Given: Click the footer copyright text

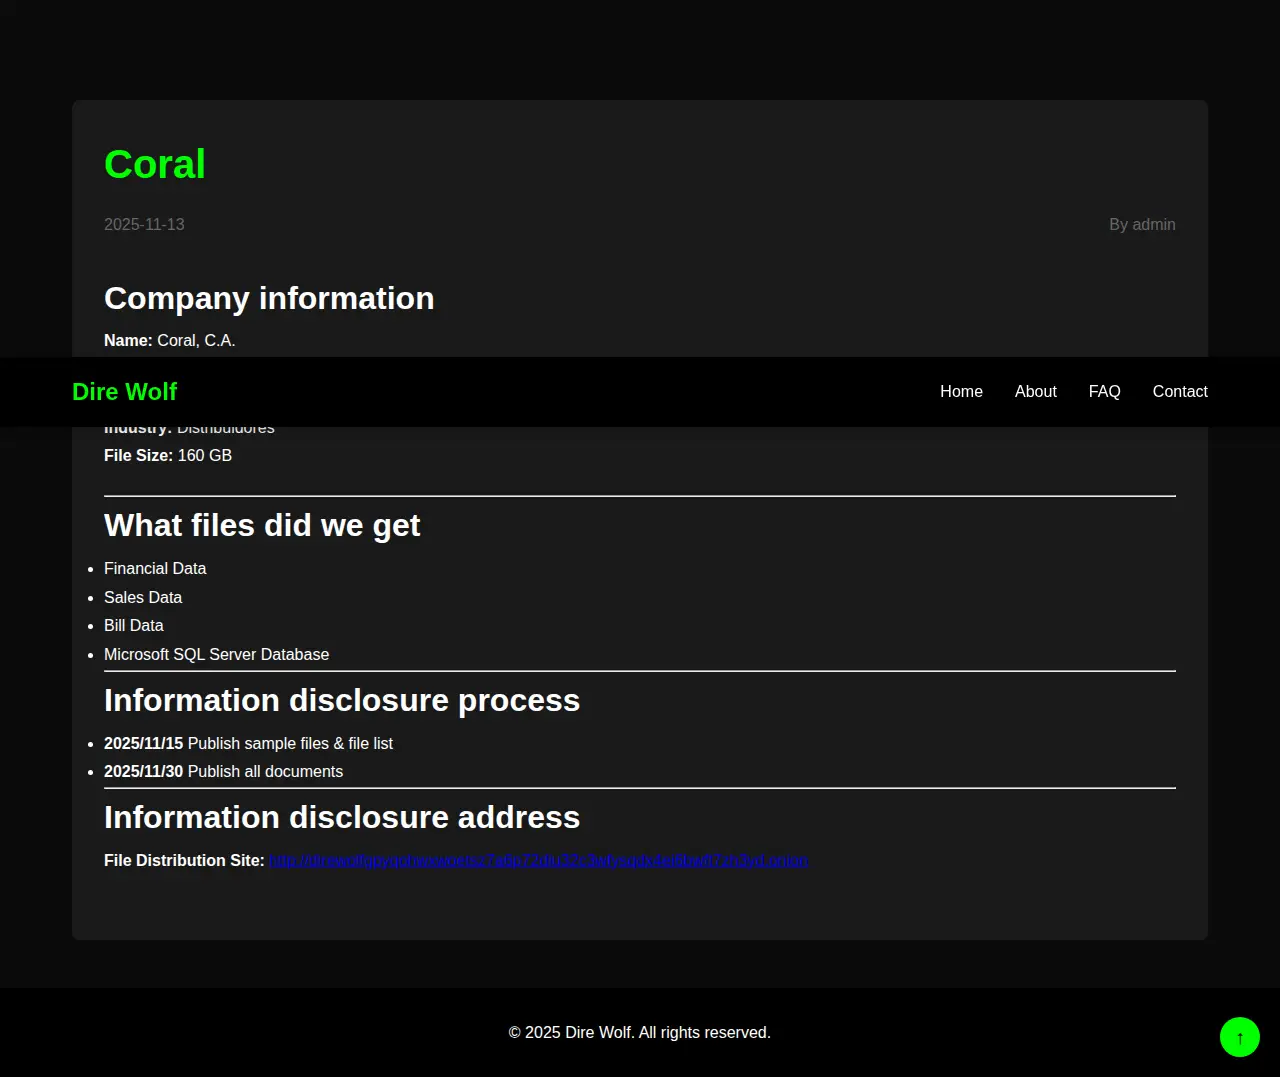Looking at the screenshot, I should (x=640, y=1033).
